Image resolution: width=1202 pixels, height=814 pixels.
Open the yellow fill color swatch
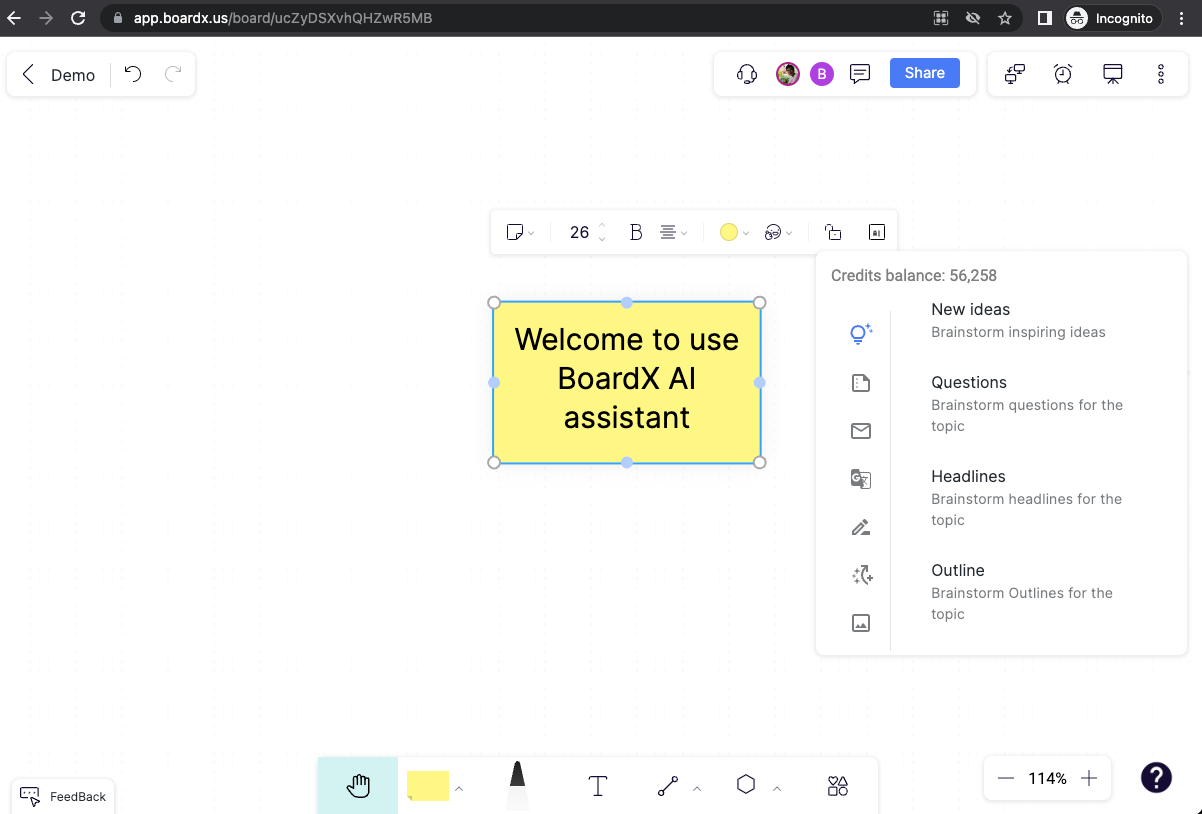coord(729,232)
